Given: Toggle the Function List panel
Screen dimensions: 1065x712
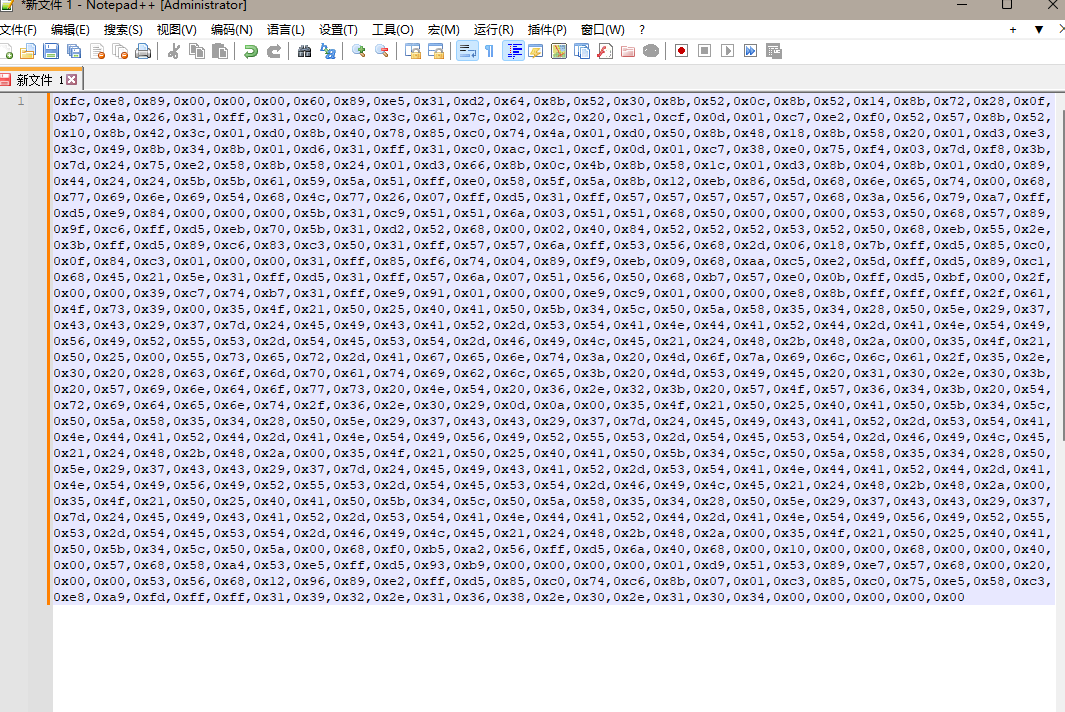Looking at the screenshot, I should (605, 51).
